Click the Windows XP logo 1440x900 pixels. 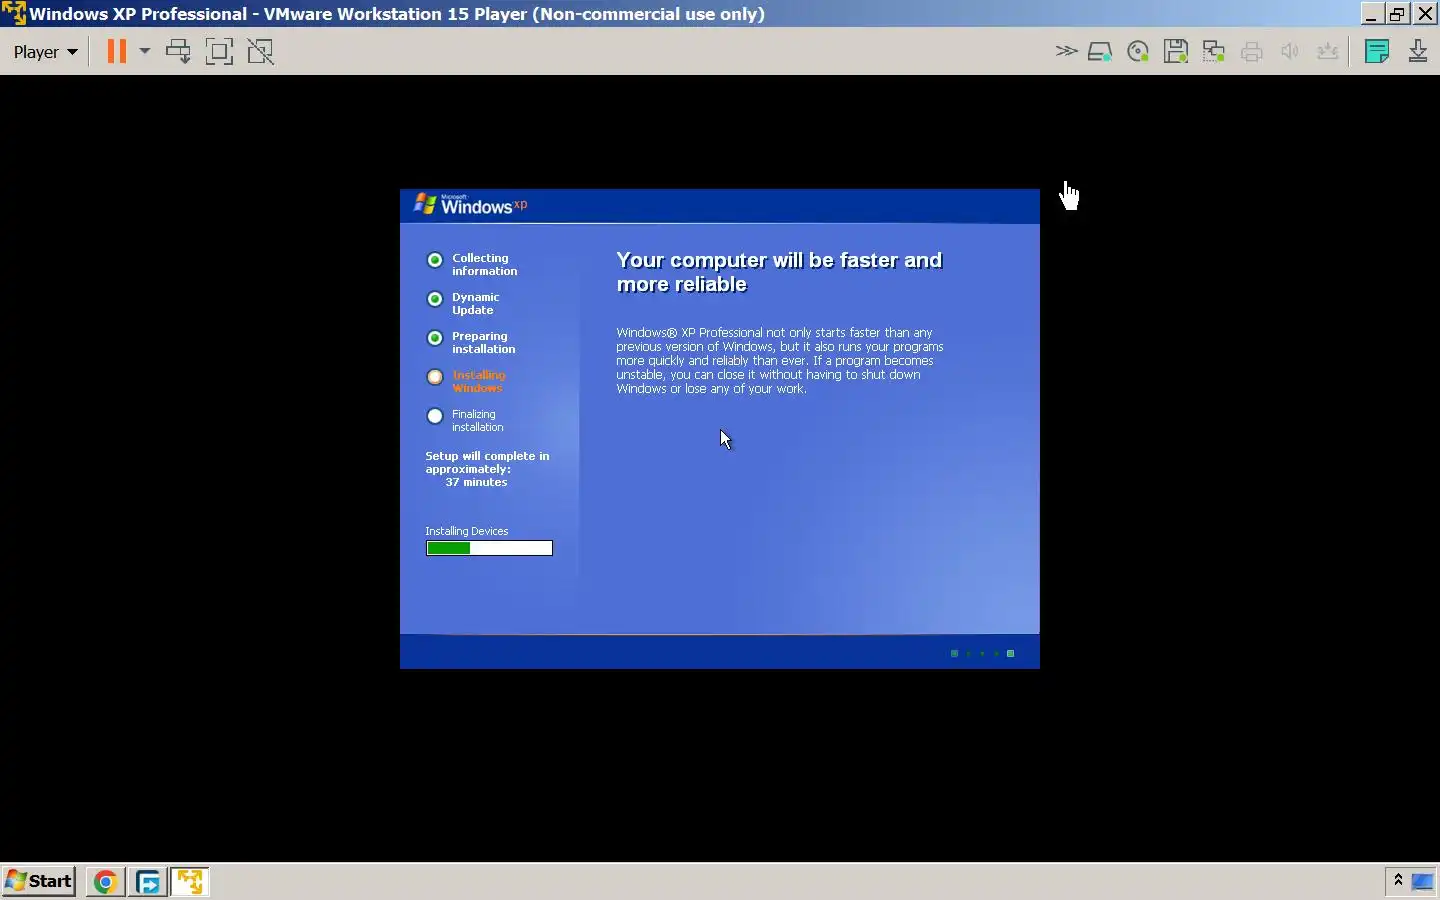(470, 205)
